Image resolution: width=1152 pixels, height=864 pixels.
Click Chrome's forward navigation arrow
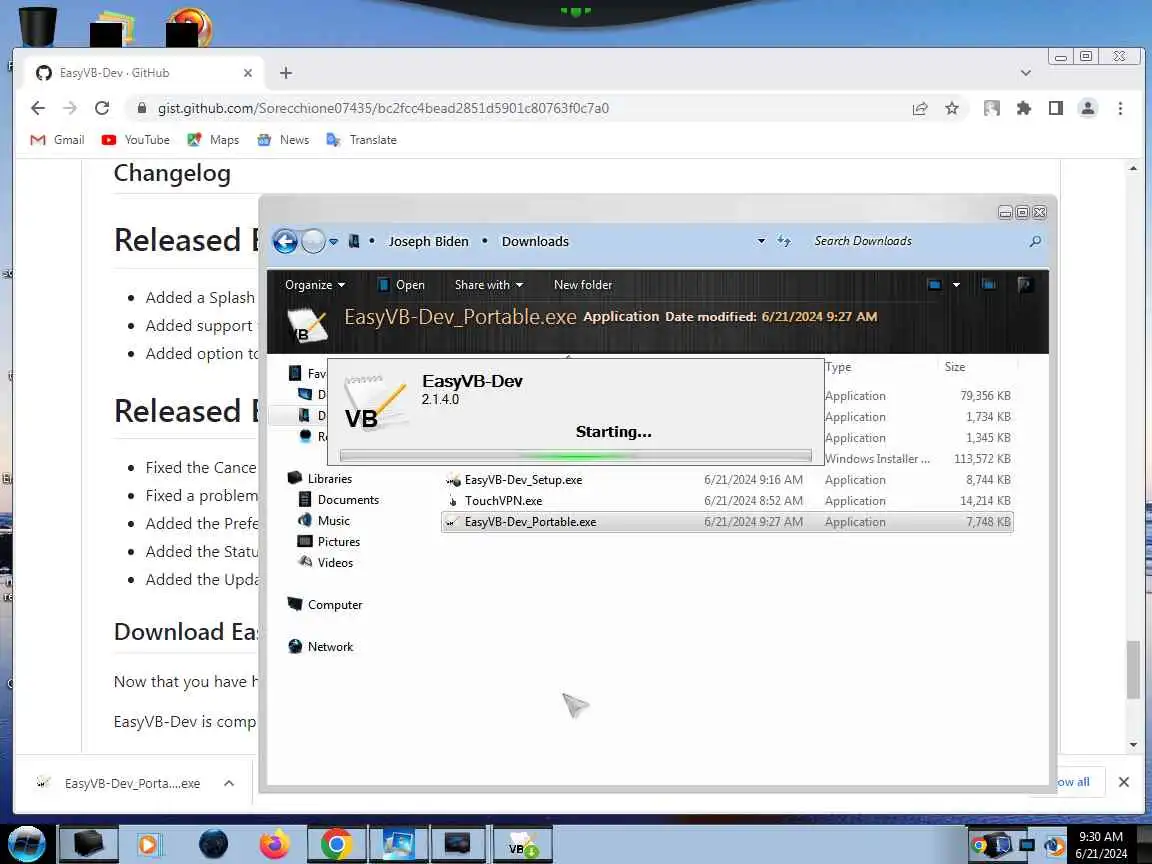tap(70, 108)
